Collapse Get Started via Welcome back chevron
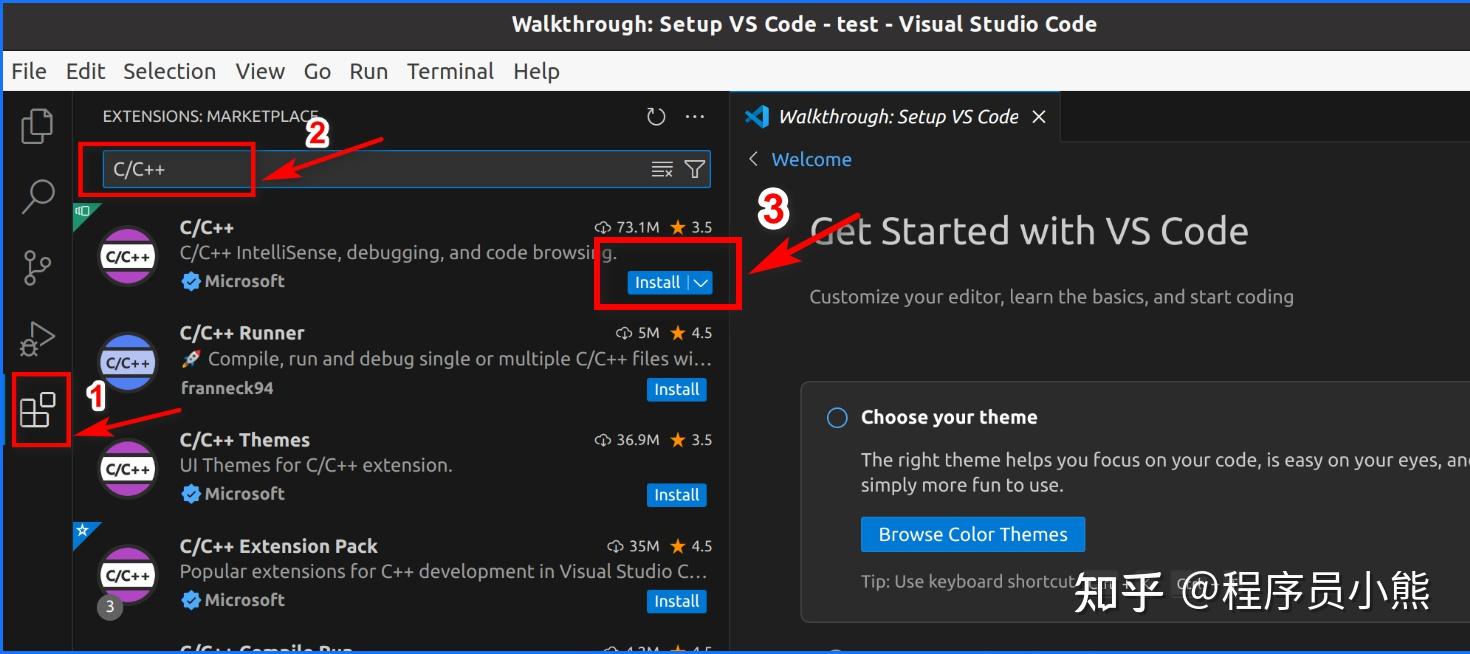1470x654 pixels. point(755,159)
